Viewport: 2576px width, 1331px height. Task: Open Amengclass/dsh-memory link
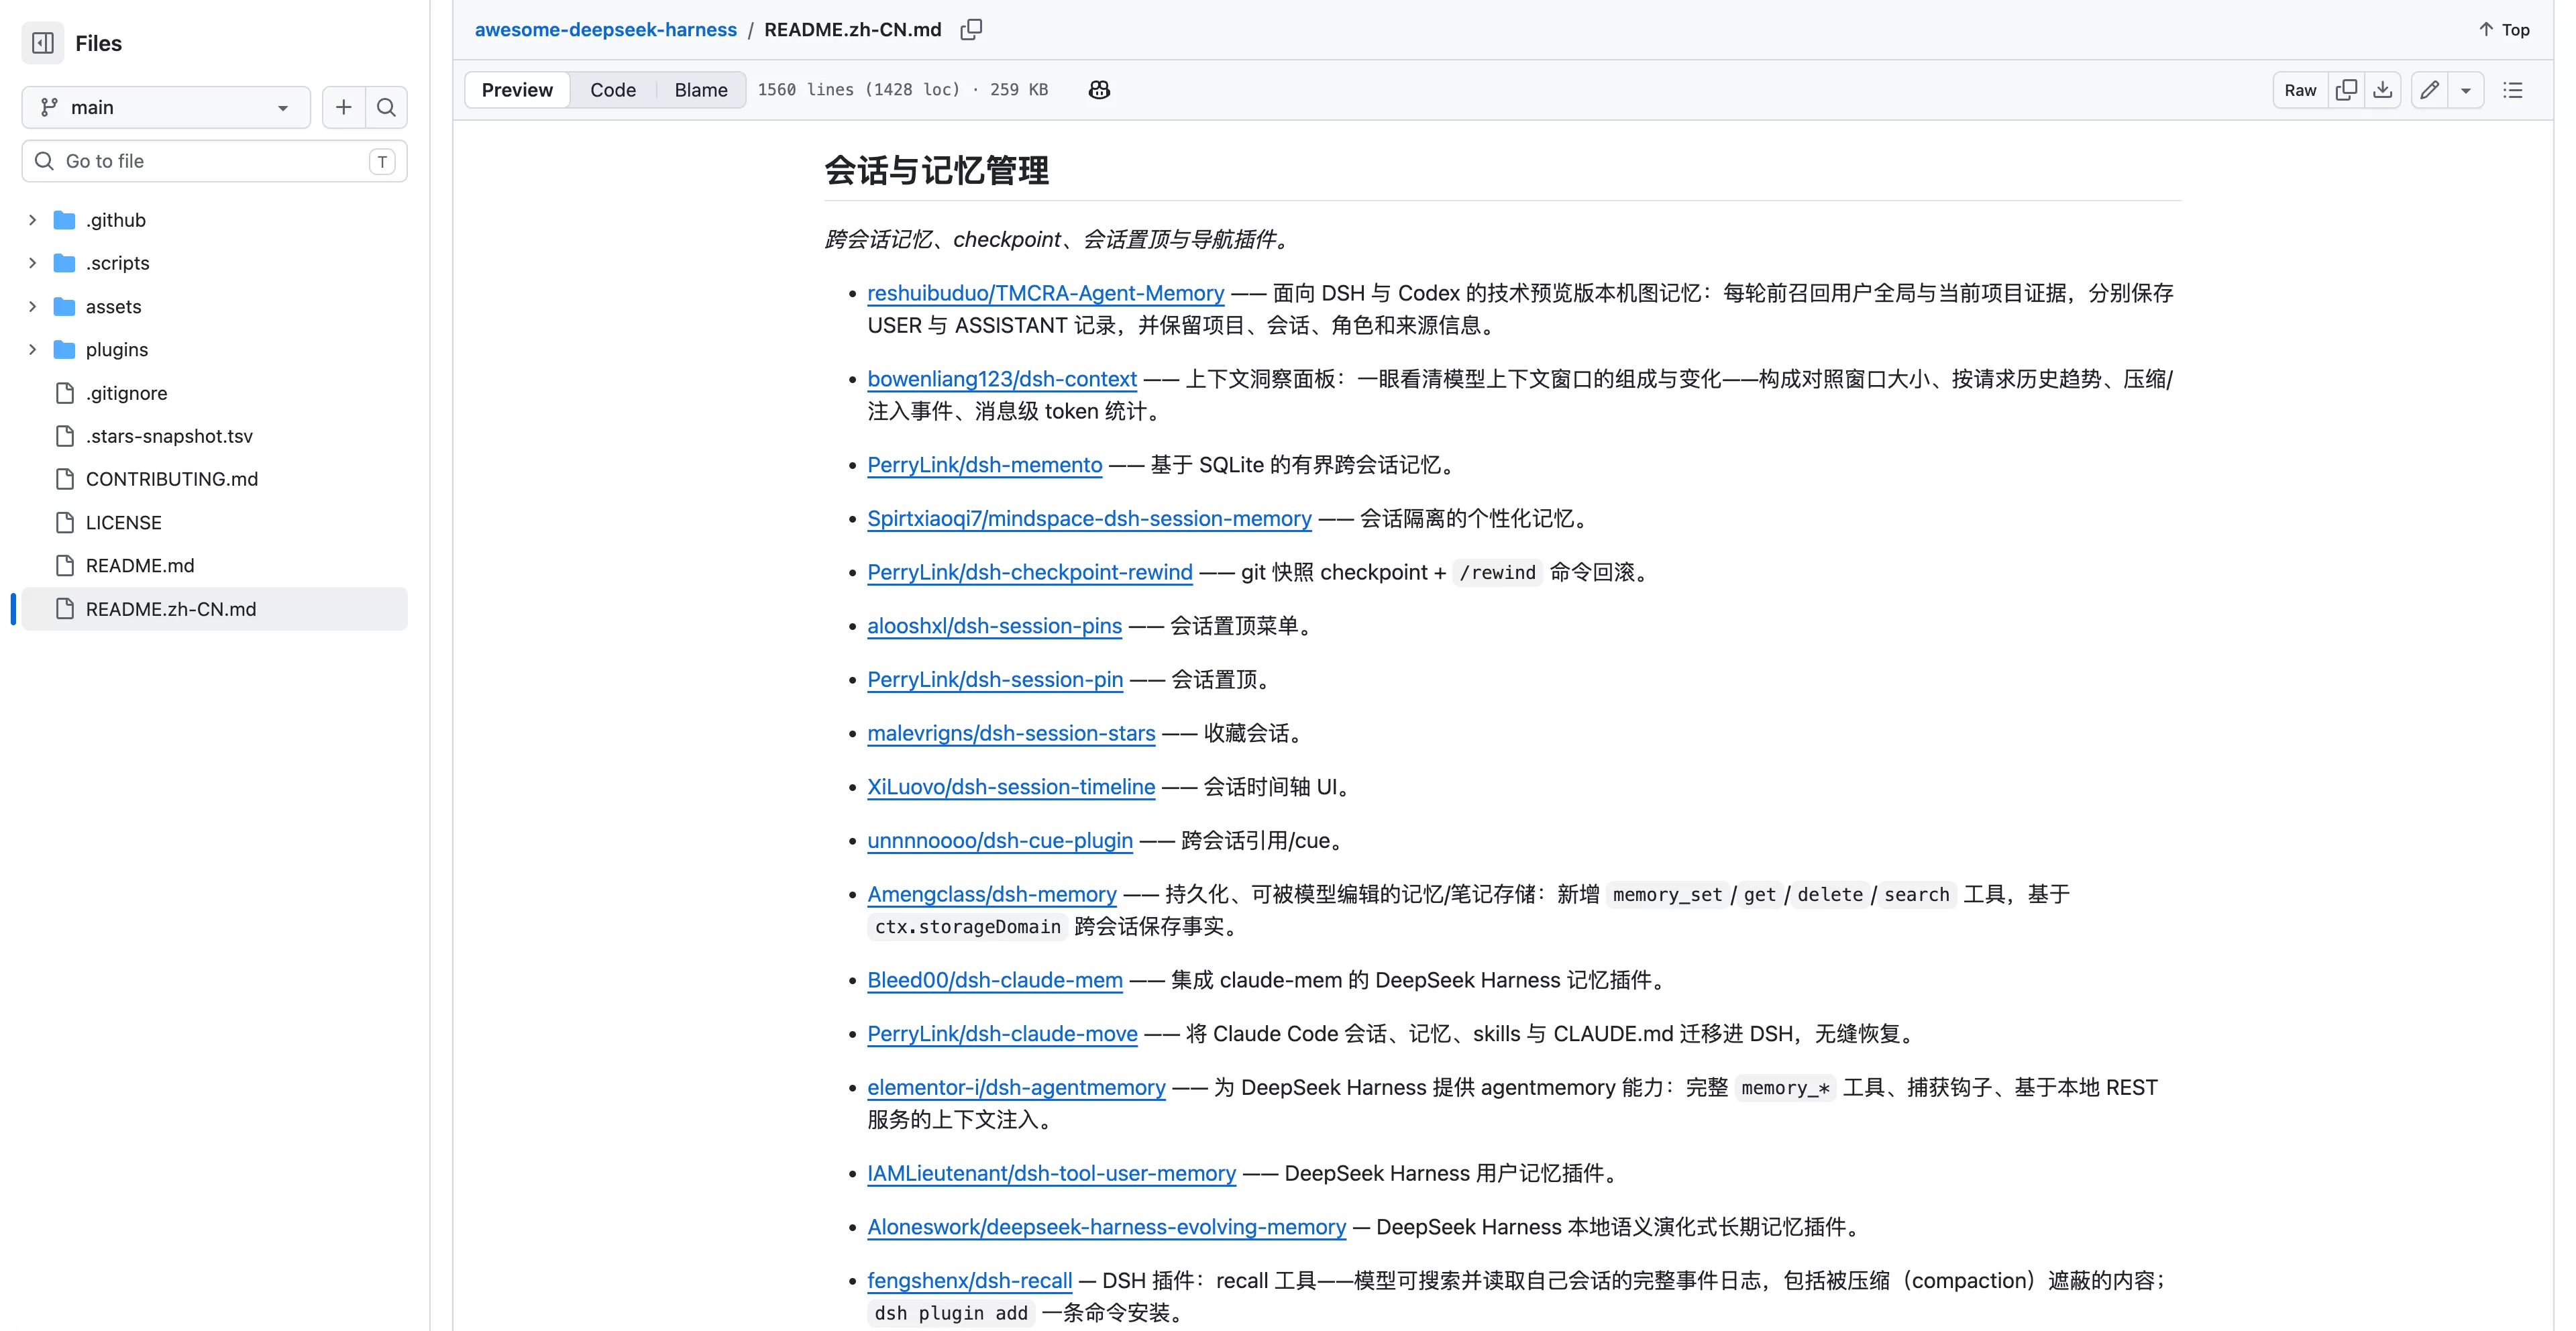[991, 894]
